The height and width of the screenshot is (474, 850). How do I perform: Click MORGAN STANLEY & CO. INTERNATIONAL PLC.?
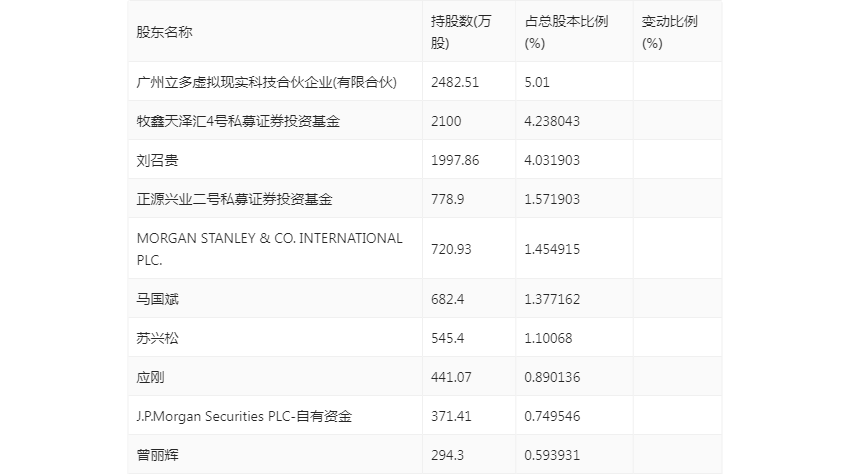pos(269,249)
